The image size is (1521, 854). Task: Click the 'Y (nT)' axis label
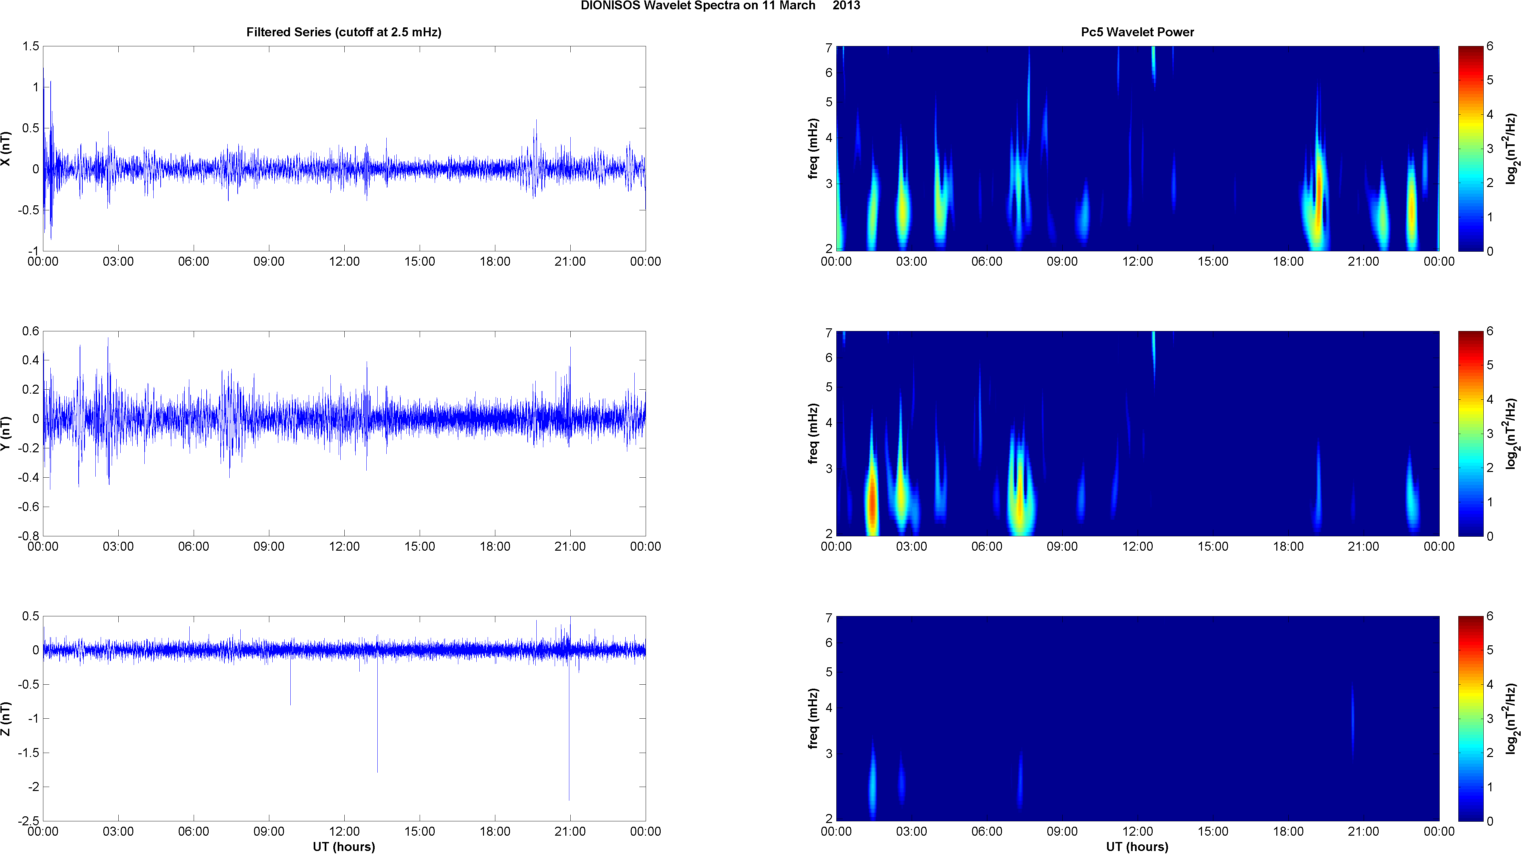click(x=6, y=434)
